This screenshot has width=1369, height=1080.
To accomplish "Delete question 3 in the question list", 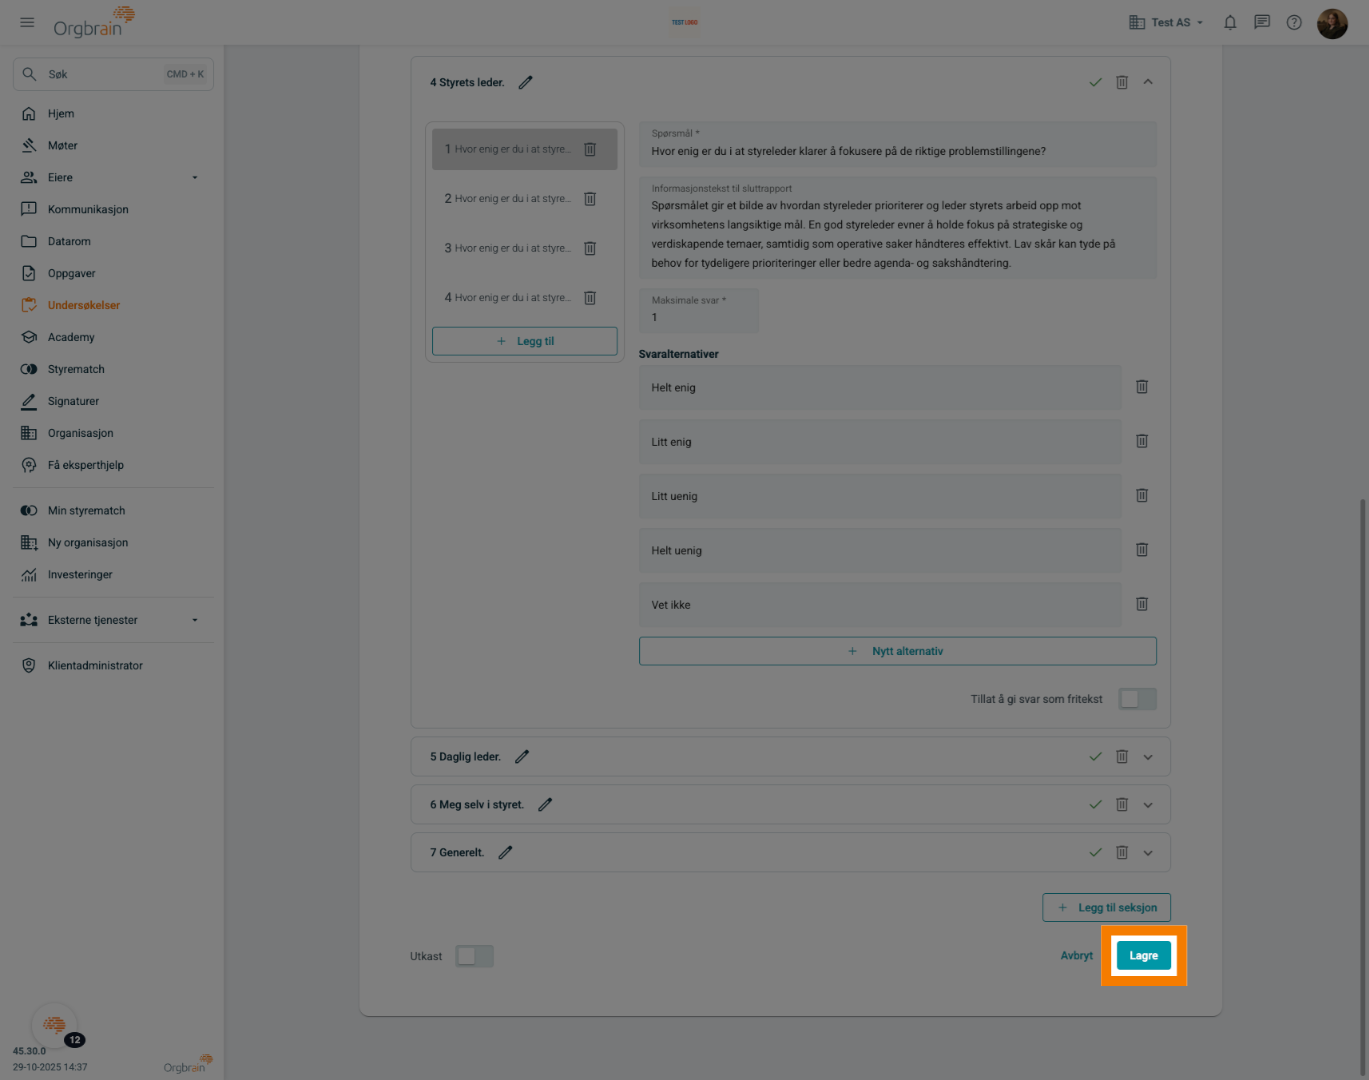I will (590, 248).
